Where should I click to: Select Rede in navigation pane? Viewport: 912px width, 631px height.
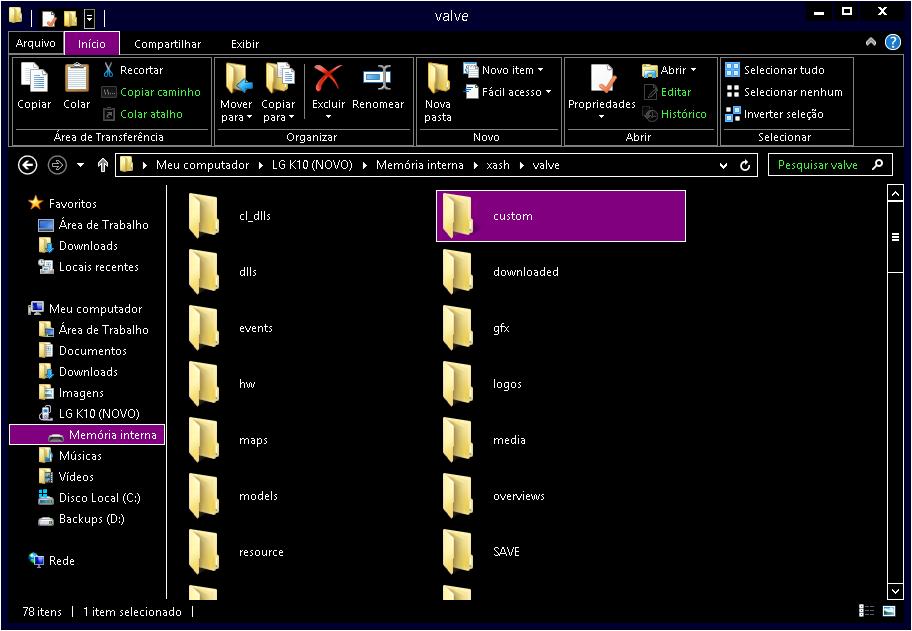click(x=52, y=561)
